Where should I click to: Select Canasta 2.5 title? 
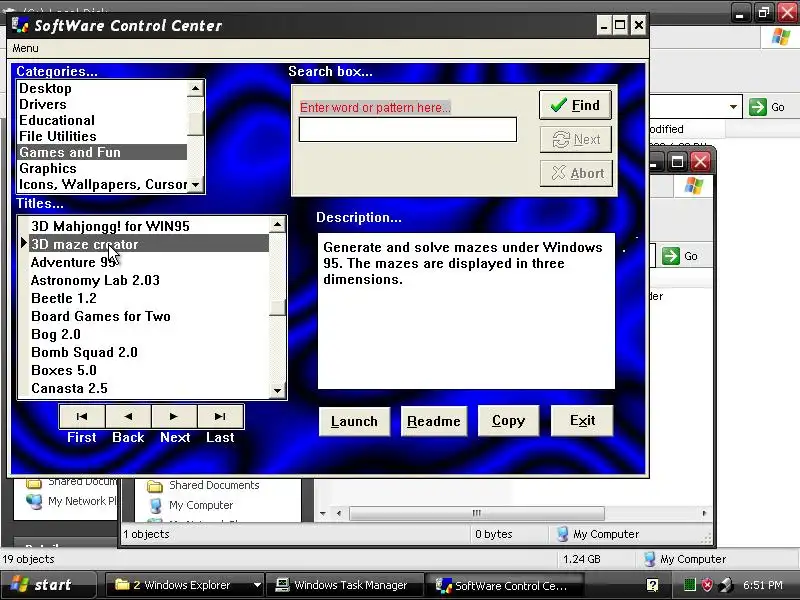pos(149,388)
